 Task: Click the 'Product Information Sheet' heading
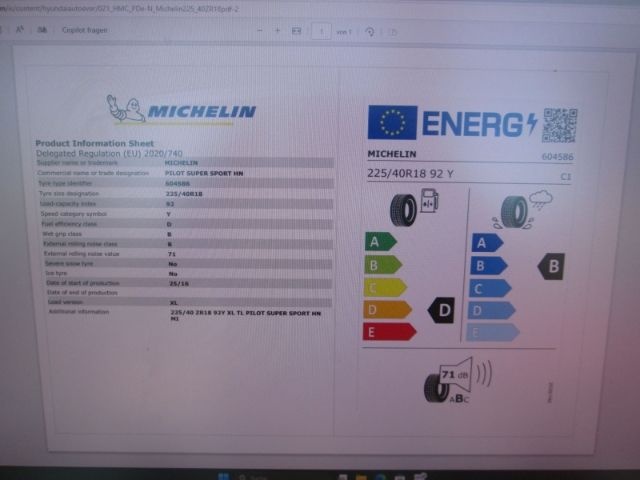(x=95, y=143)
